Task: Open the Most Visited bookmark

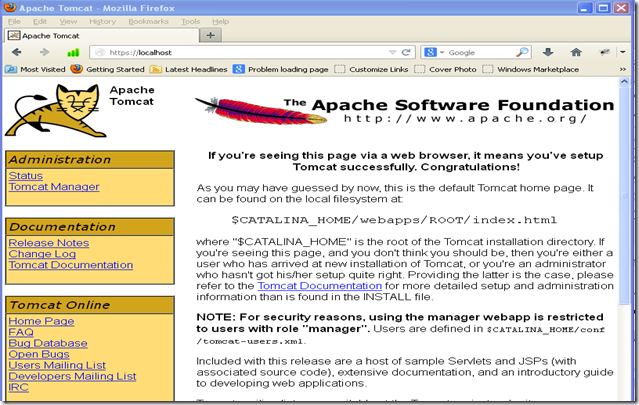Action: click(x=35, y=69)
